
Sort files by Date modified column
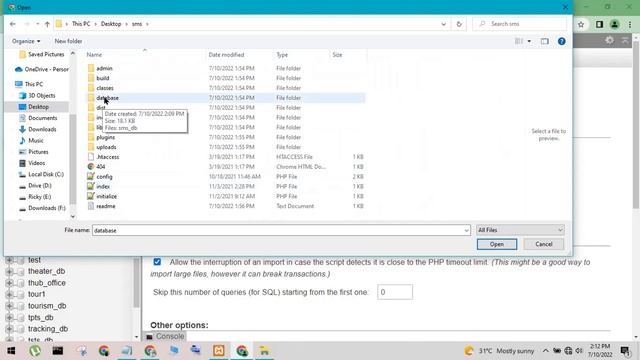(239, 55)
